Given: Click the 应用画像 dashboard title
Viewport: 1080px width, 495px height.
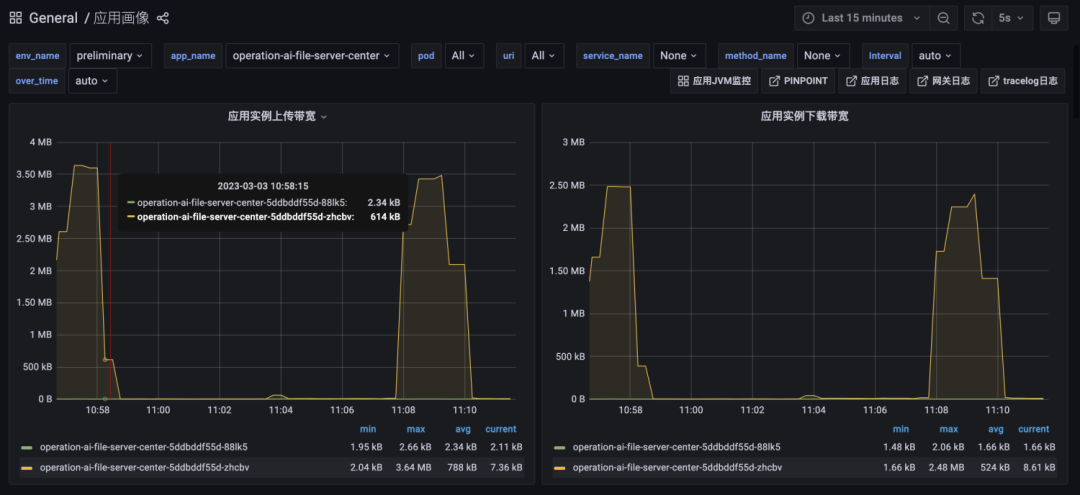Looking at the screenshot, I should point(121,18).
